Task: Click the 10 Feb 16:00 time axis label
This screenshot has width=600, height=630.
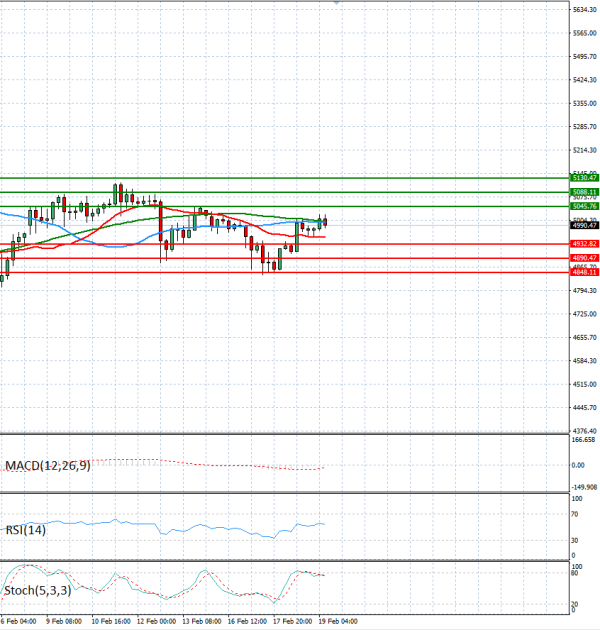Action: [109, 622]
